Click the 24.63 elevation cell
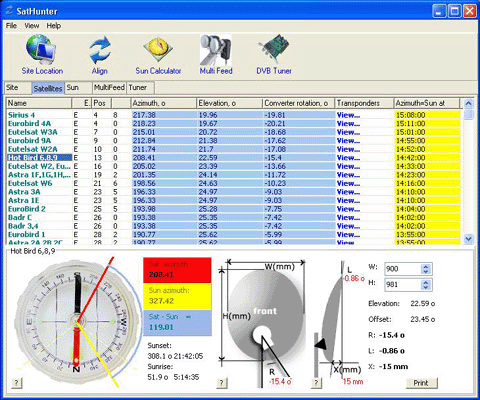The image size is (480, 400). (x=230, y=183)
